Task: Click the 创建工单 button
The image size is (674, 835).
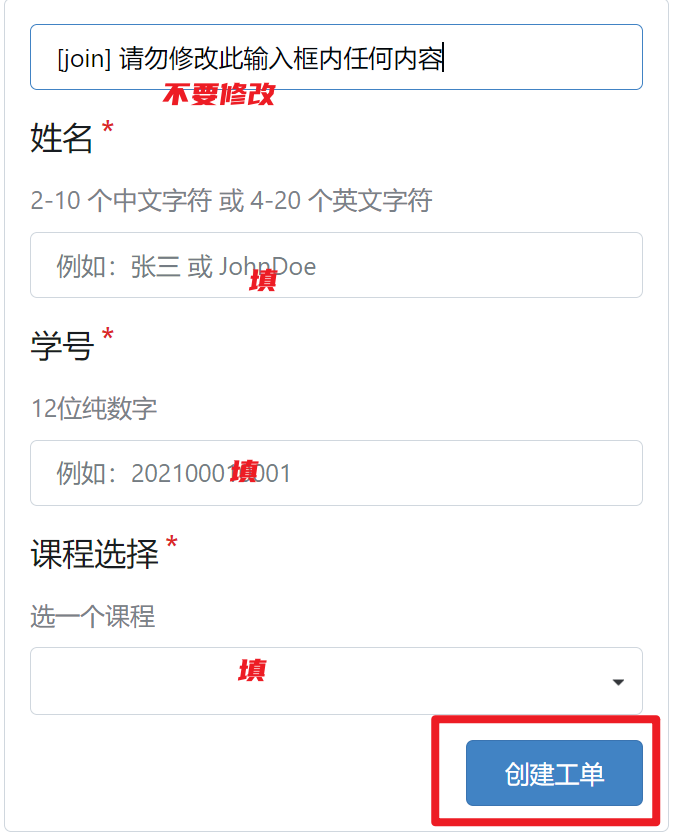Action: [554, 773]
